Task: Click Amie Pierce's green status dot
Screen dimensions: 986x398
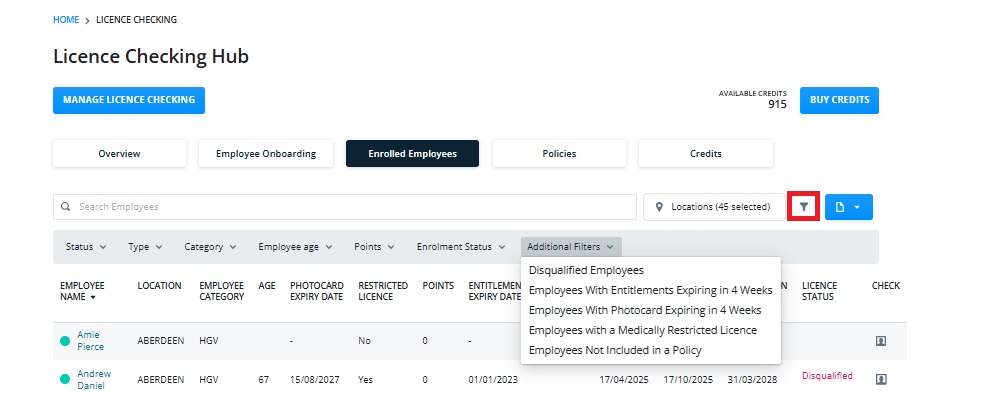Action: 65,341
